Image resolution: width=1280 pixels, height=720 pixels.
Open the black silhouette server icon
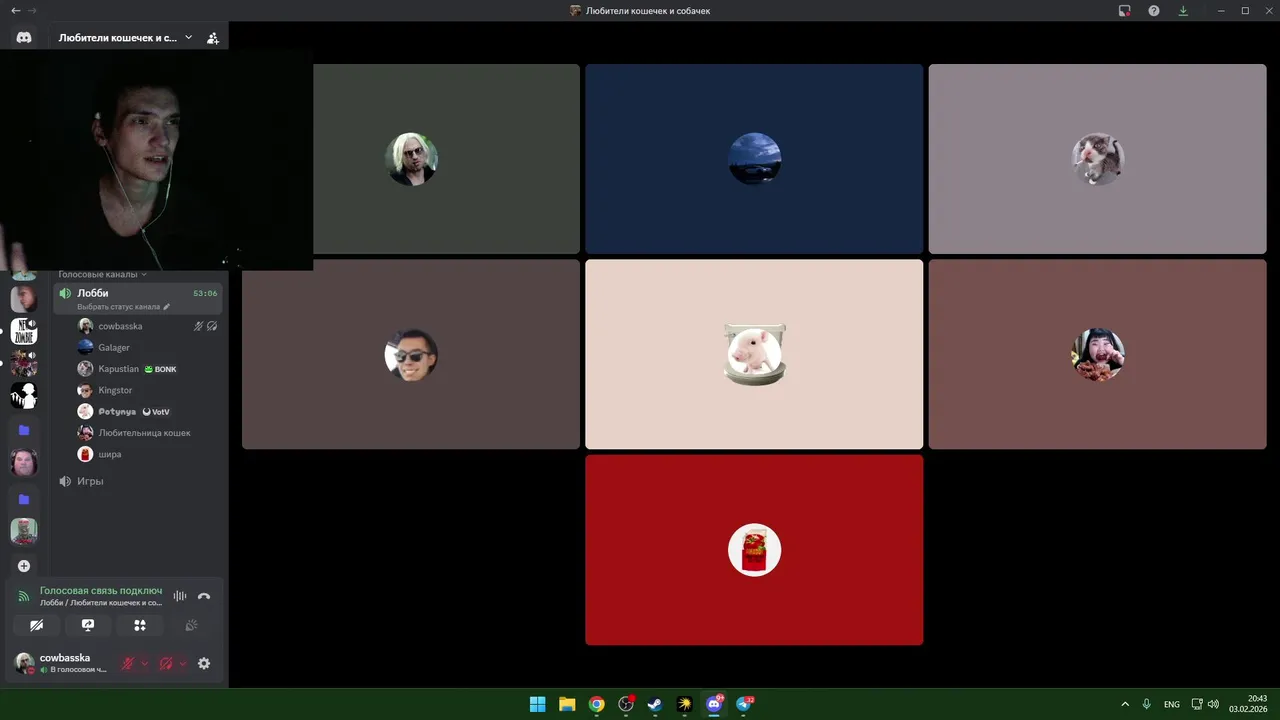[24, 395]
